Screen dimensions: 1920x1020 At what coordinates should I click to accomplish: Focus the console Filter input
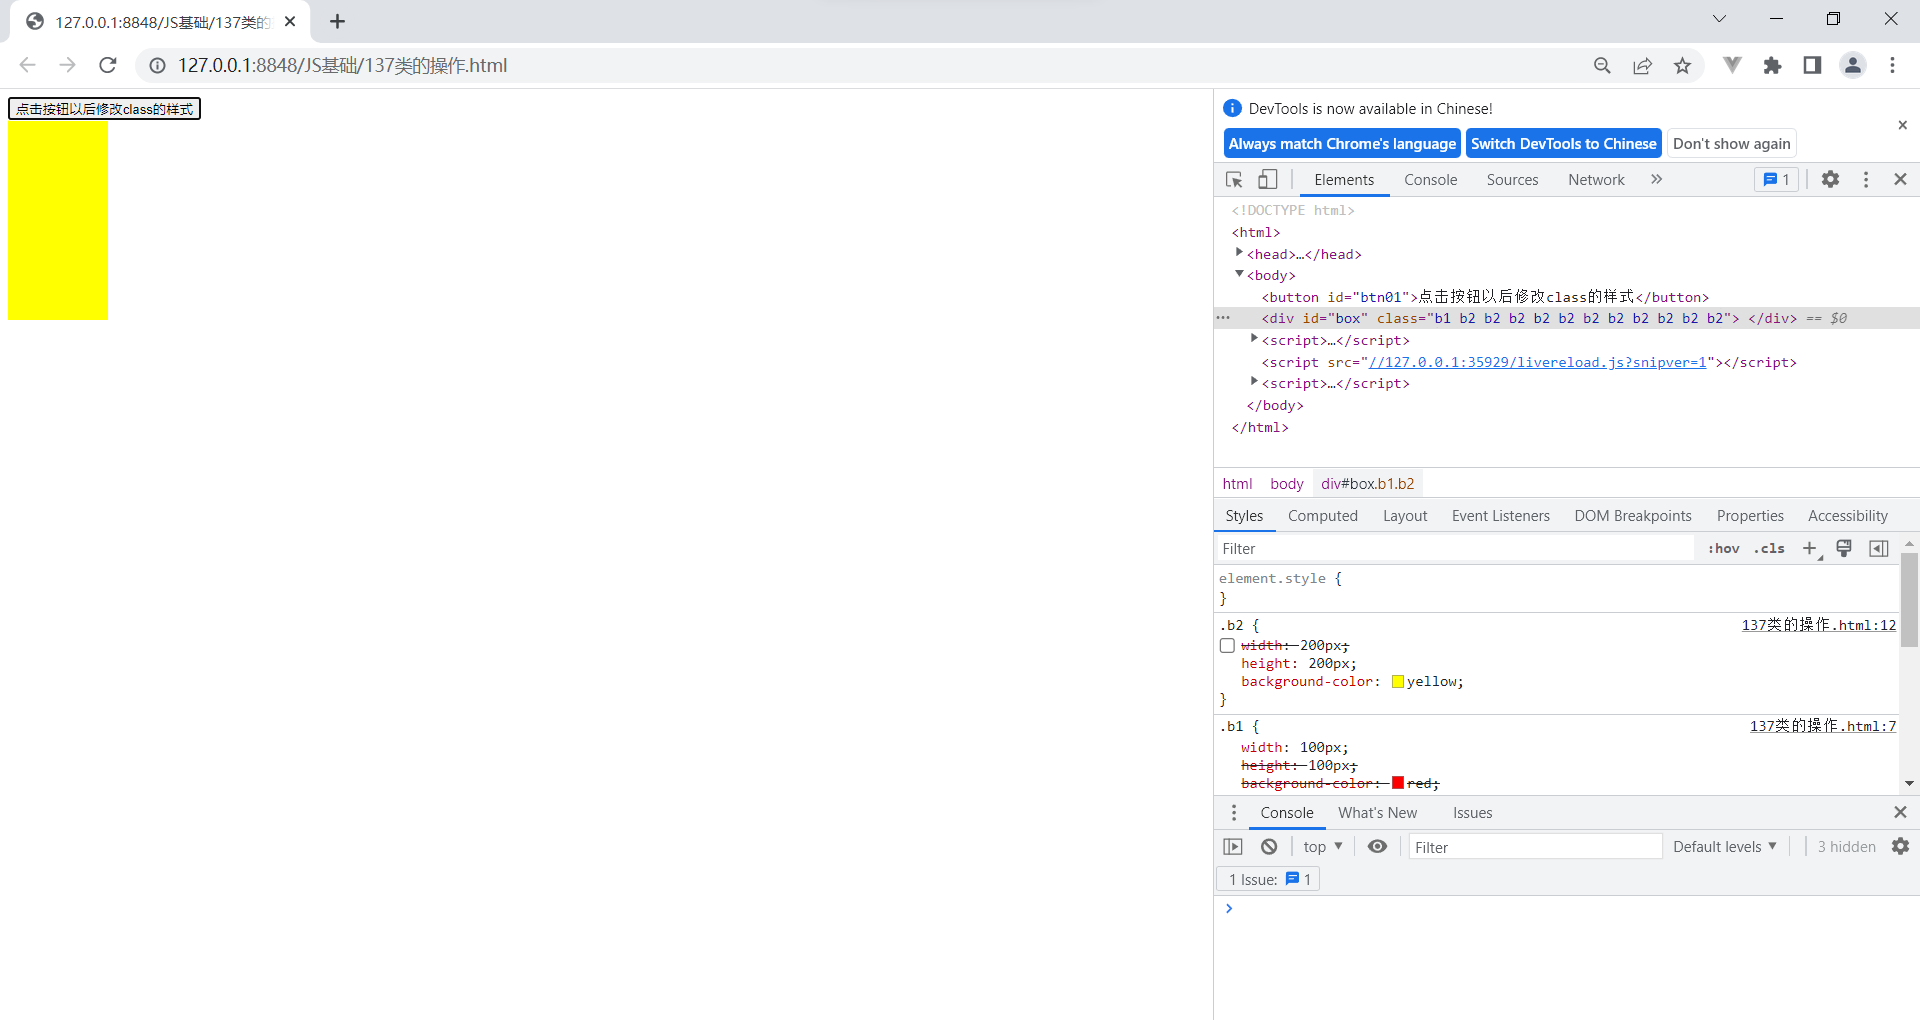[1535, 847]
